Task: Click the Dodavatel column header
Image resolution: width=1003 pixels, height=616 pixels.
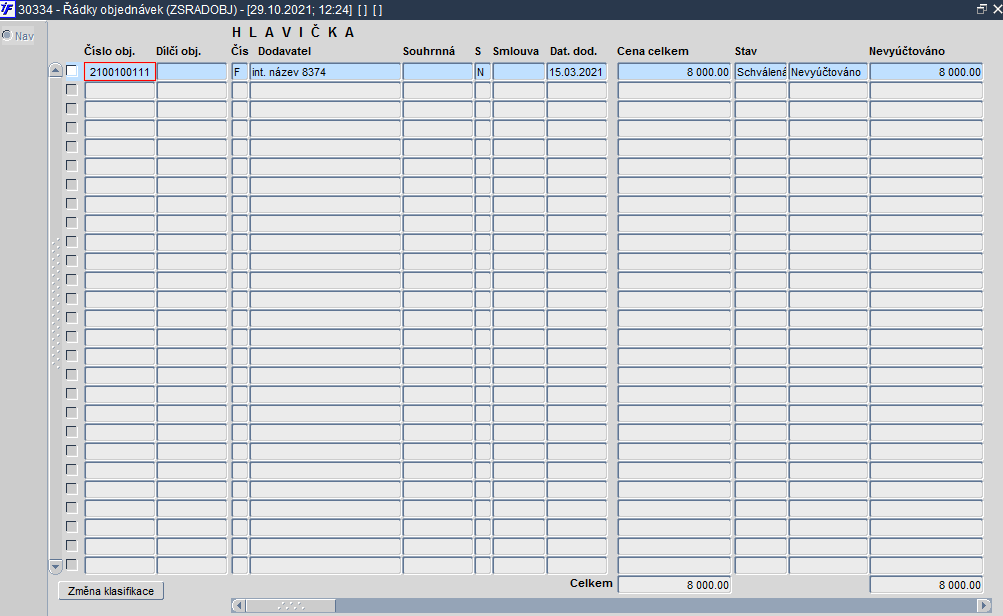Action: pos(284,51)
